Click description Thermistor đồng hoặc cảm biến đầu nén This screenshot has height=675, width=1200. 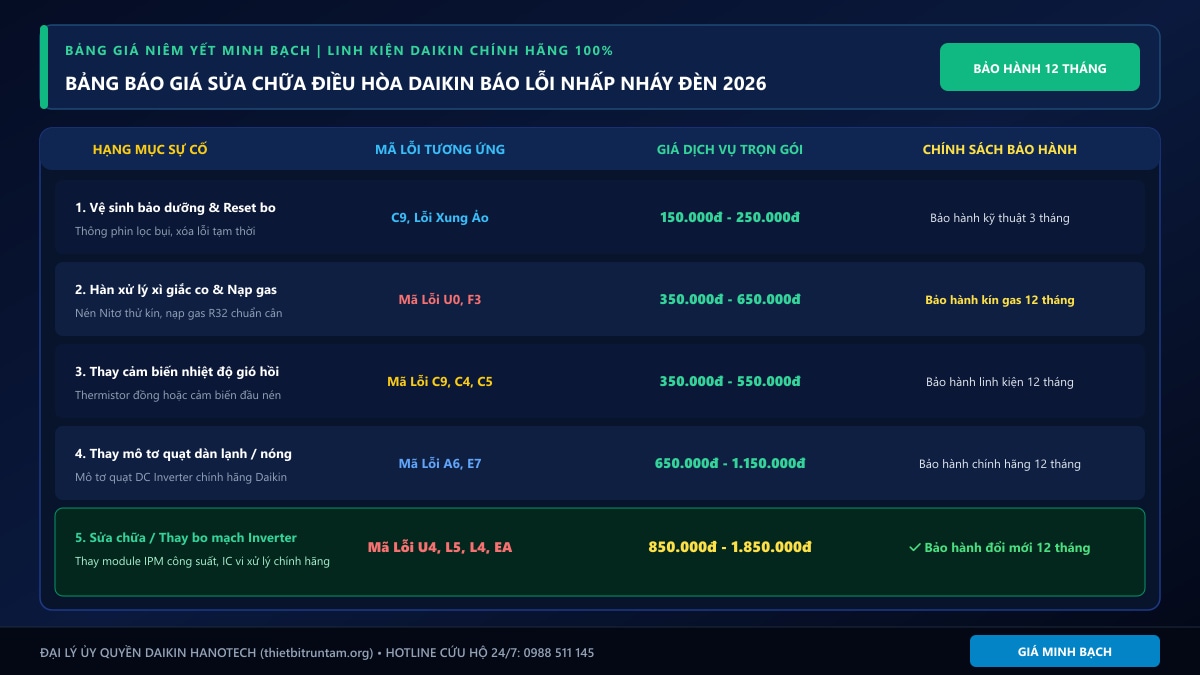pos(178,395)
